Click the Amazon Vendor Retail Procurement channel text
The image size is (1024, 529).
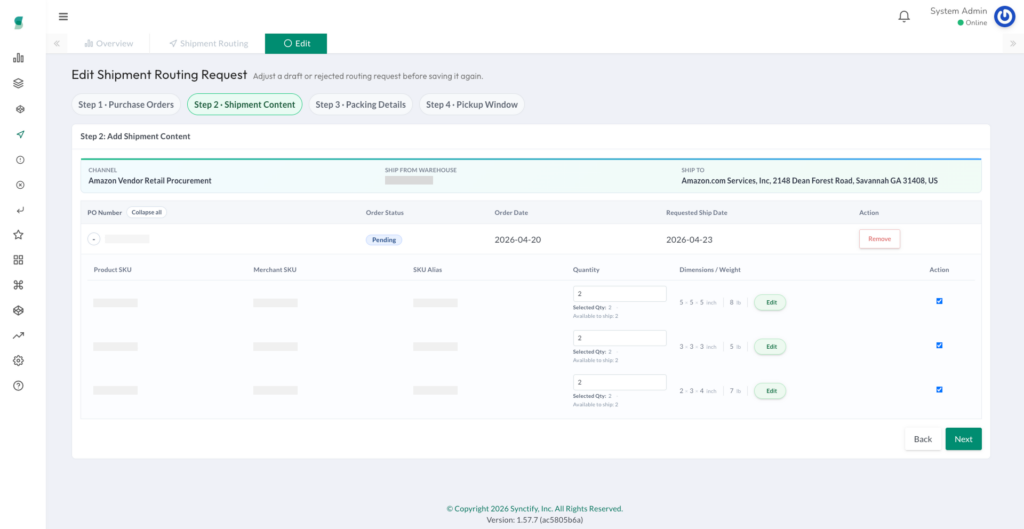click(150, 181)
